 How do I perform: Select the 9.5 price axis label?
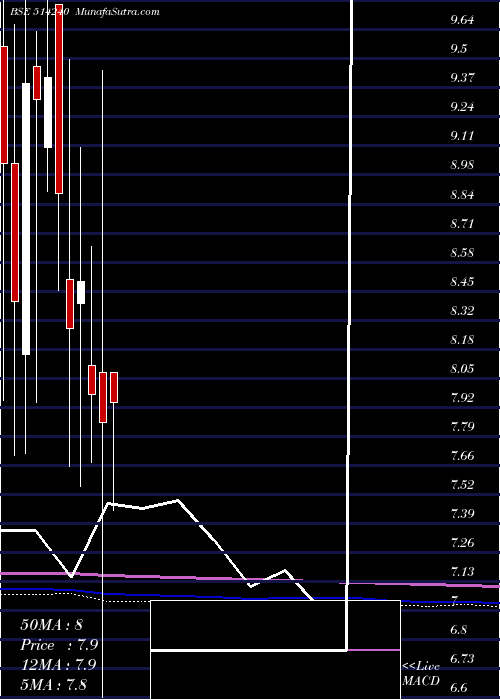[459, 49]
